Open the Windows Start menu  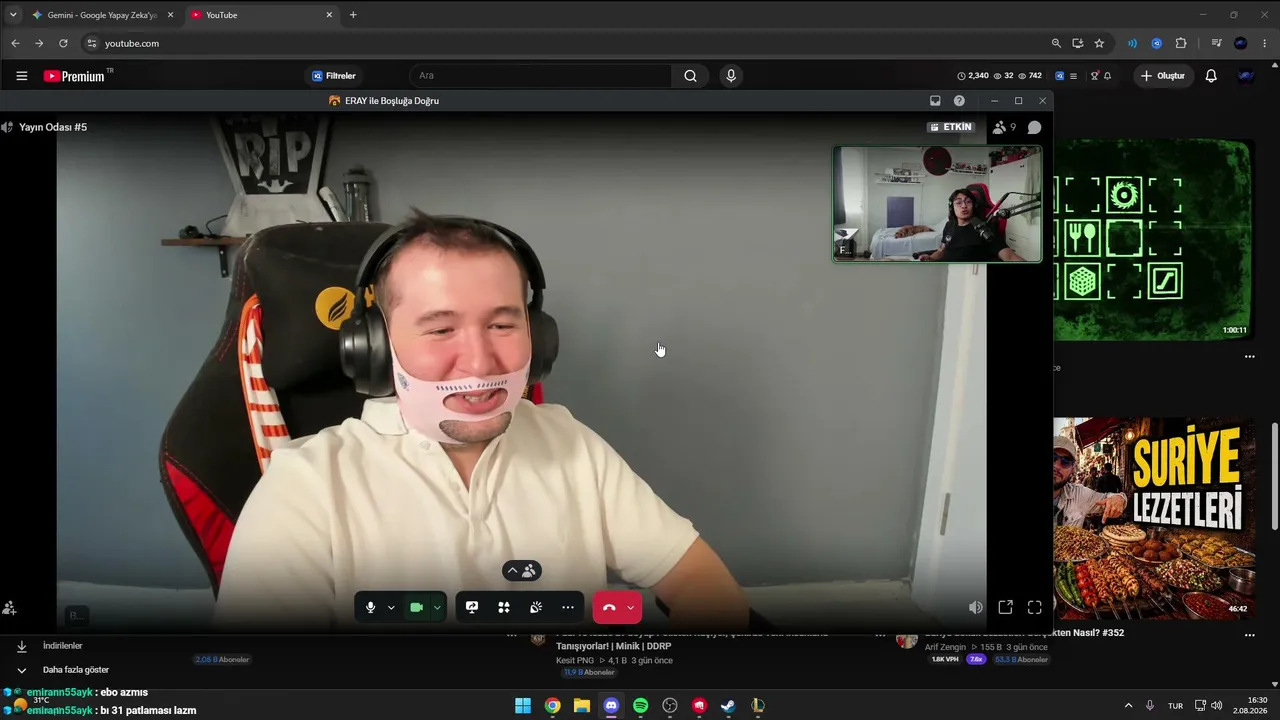pos(523,706)
